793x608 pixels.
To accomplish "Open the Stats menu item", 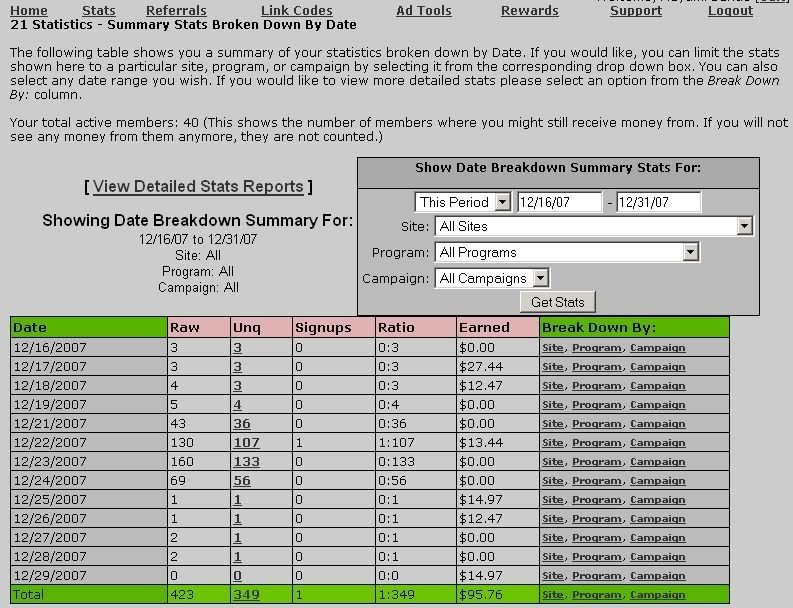I will pos(98,10).
